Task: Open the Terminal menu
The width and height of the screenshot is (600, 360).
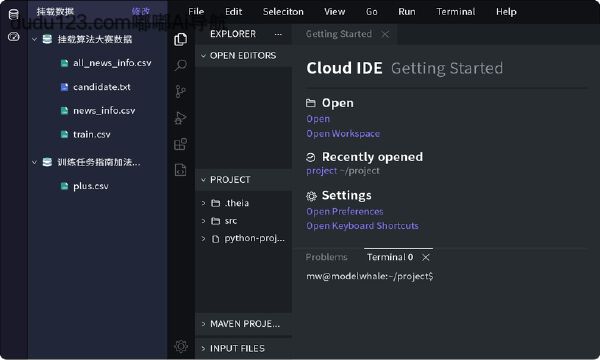Action: 456,12
